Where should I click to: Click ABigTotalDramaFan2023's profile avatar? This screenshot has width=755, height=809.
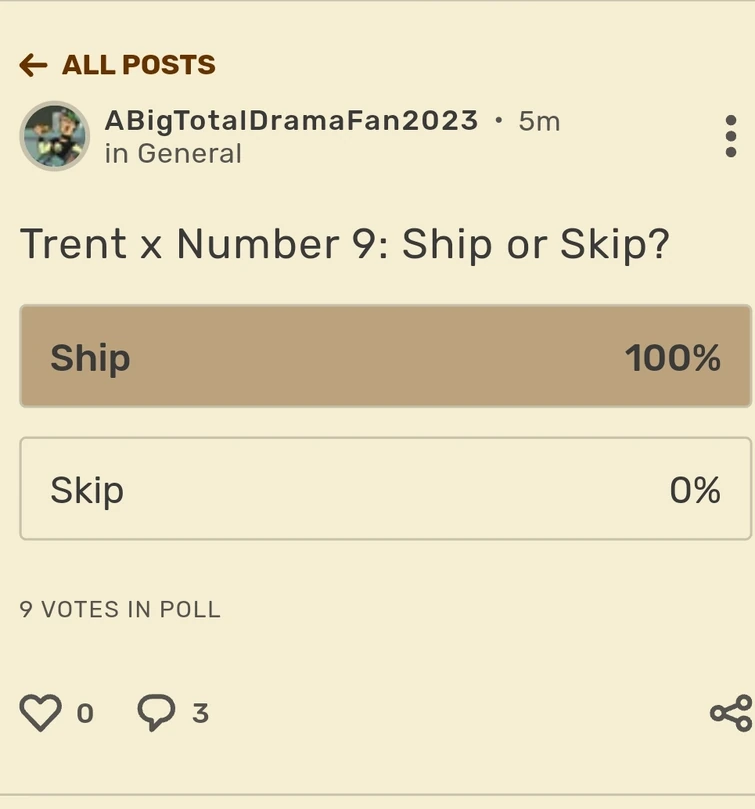click(x=55, y=136)
